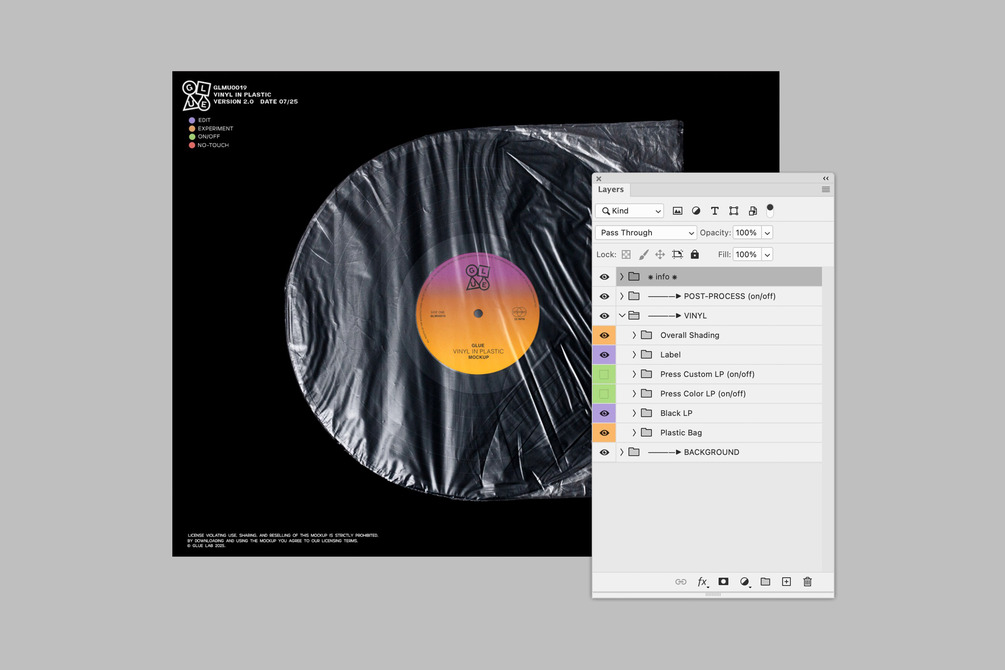Click the red NO-TOUCH legend dot
The image size is (1005, 670).
click(x=192, y=145)
